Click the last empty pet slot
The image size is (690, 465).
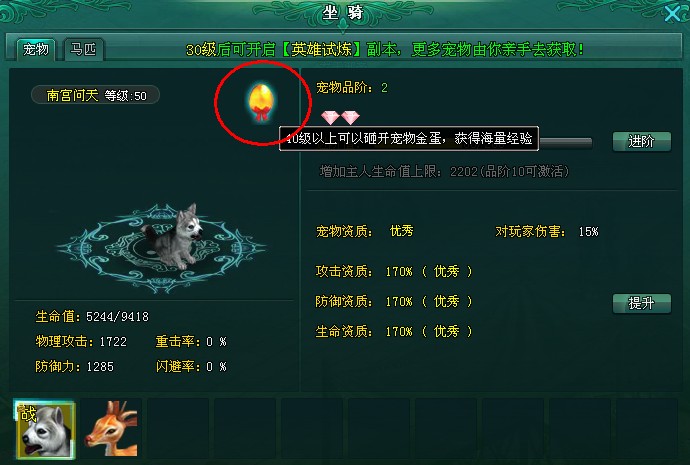[647, 429]
